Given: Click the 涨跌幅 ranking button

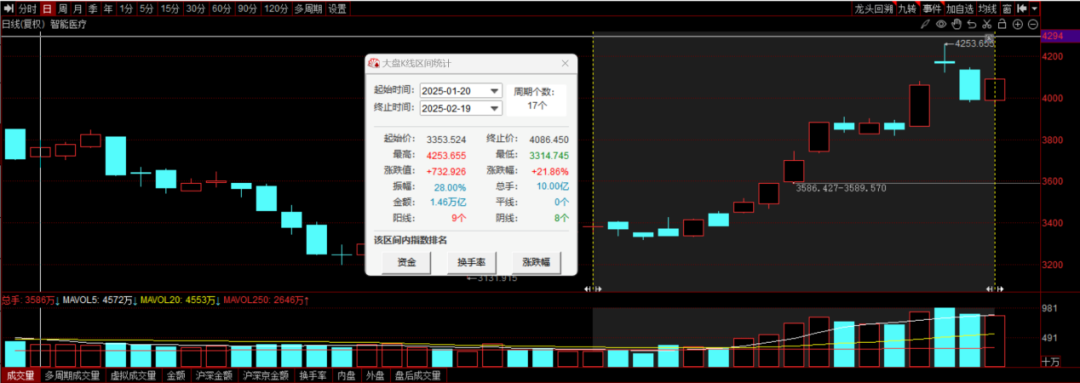Looking at the screenshot, I should click(x=537, y=262).
